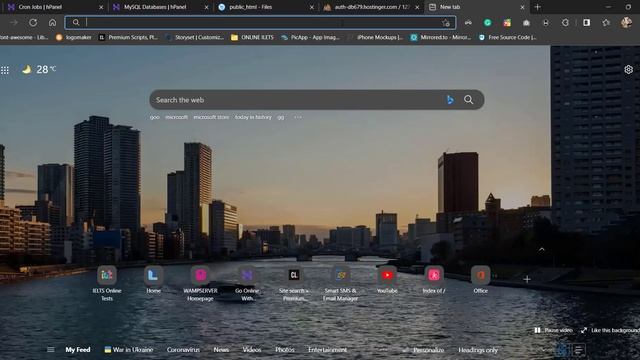
Task: Open page settings gear icon
Action: tap(628, 69)
